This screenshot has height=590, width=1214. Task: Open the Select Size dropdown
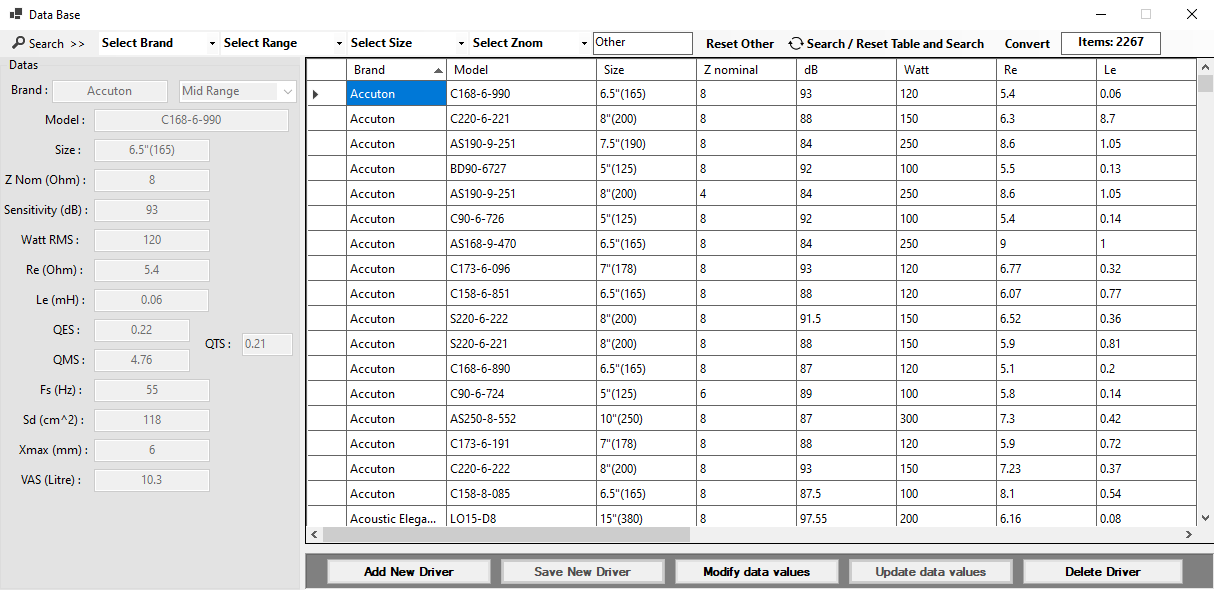pos(407,43)
